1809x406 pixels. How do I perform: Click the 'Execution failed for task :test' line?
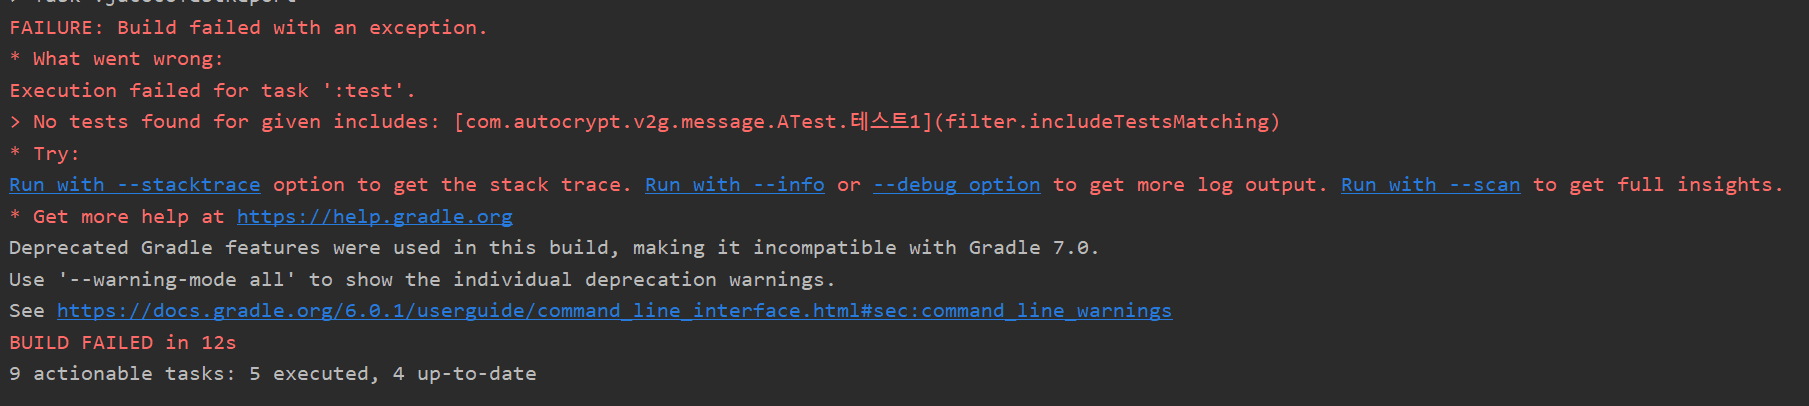[212, 91]
